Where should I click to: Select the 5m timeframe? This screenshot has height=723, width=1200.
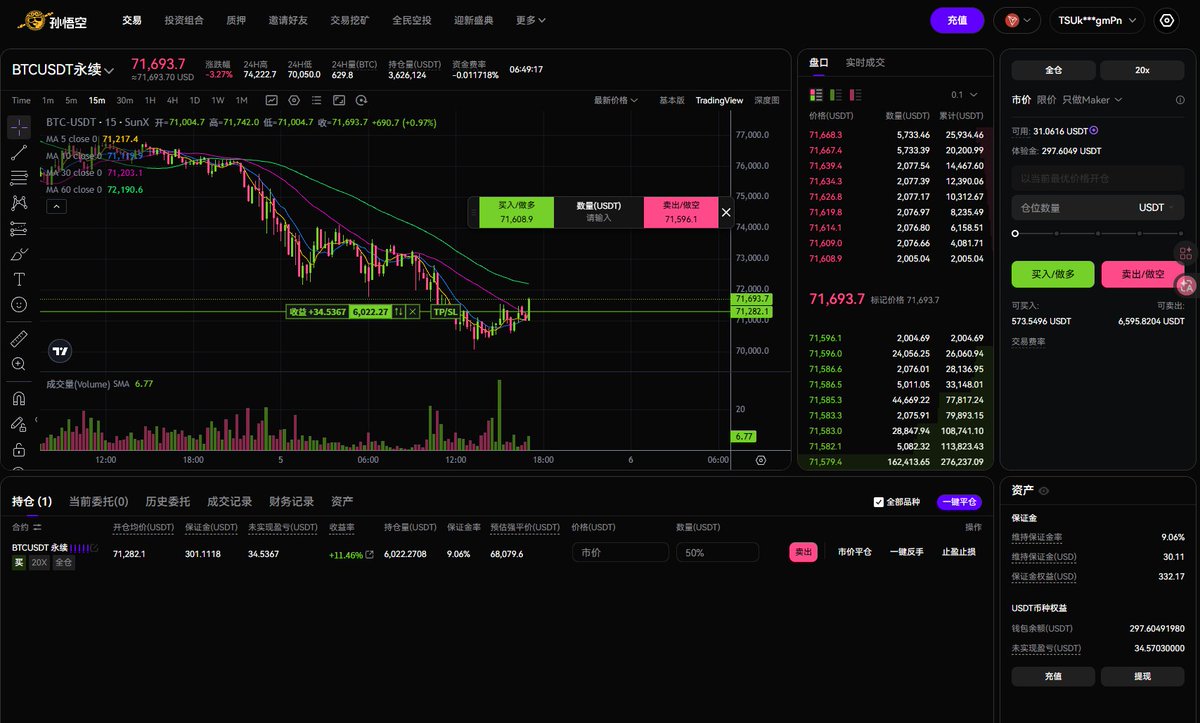[x=71, y=100]
